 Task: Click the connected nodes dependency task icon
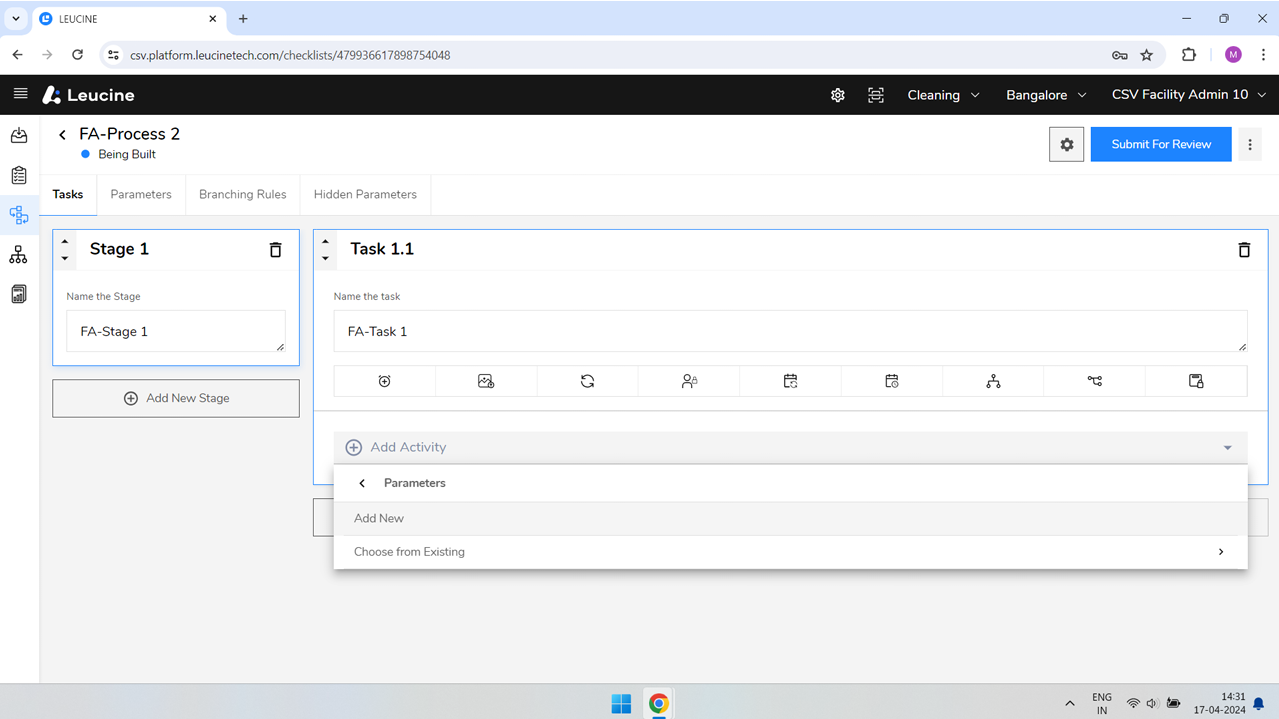[1095, 381]
